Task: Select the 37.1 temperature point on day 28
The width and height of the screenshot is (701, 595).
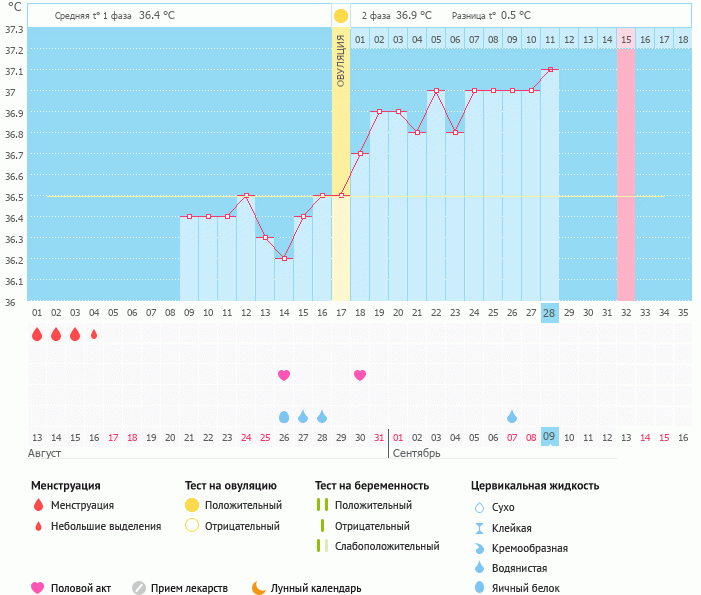Action: click(550, 69)
